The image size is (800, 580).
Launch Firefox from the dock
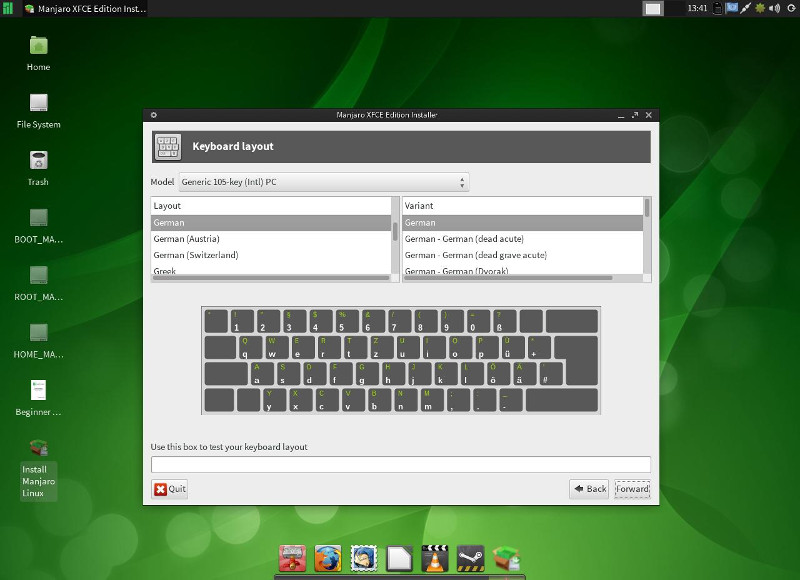coord(328,558)
